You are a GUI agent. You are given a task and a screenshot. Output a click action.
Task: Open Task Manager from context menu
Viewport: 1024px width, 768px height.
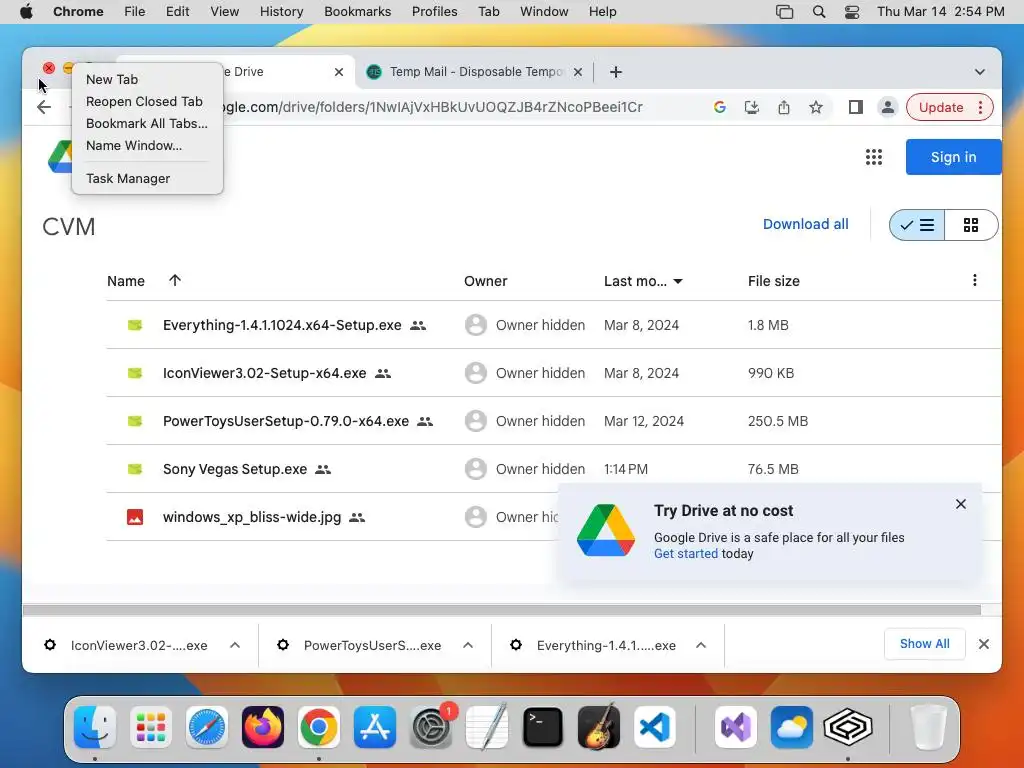[x=147, y=178]
